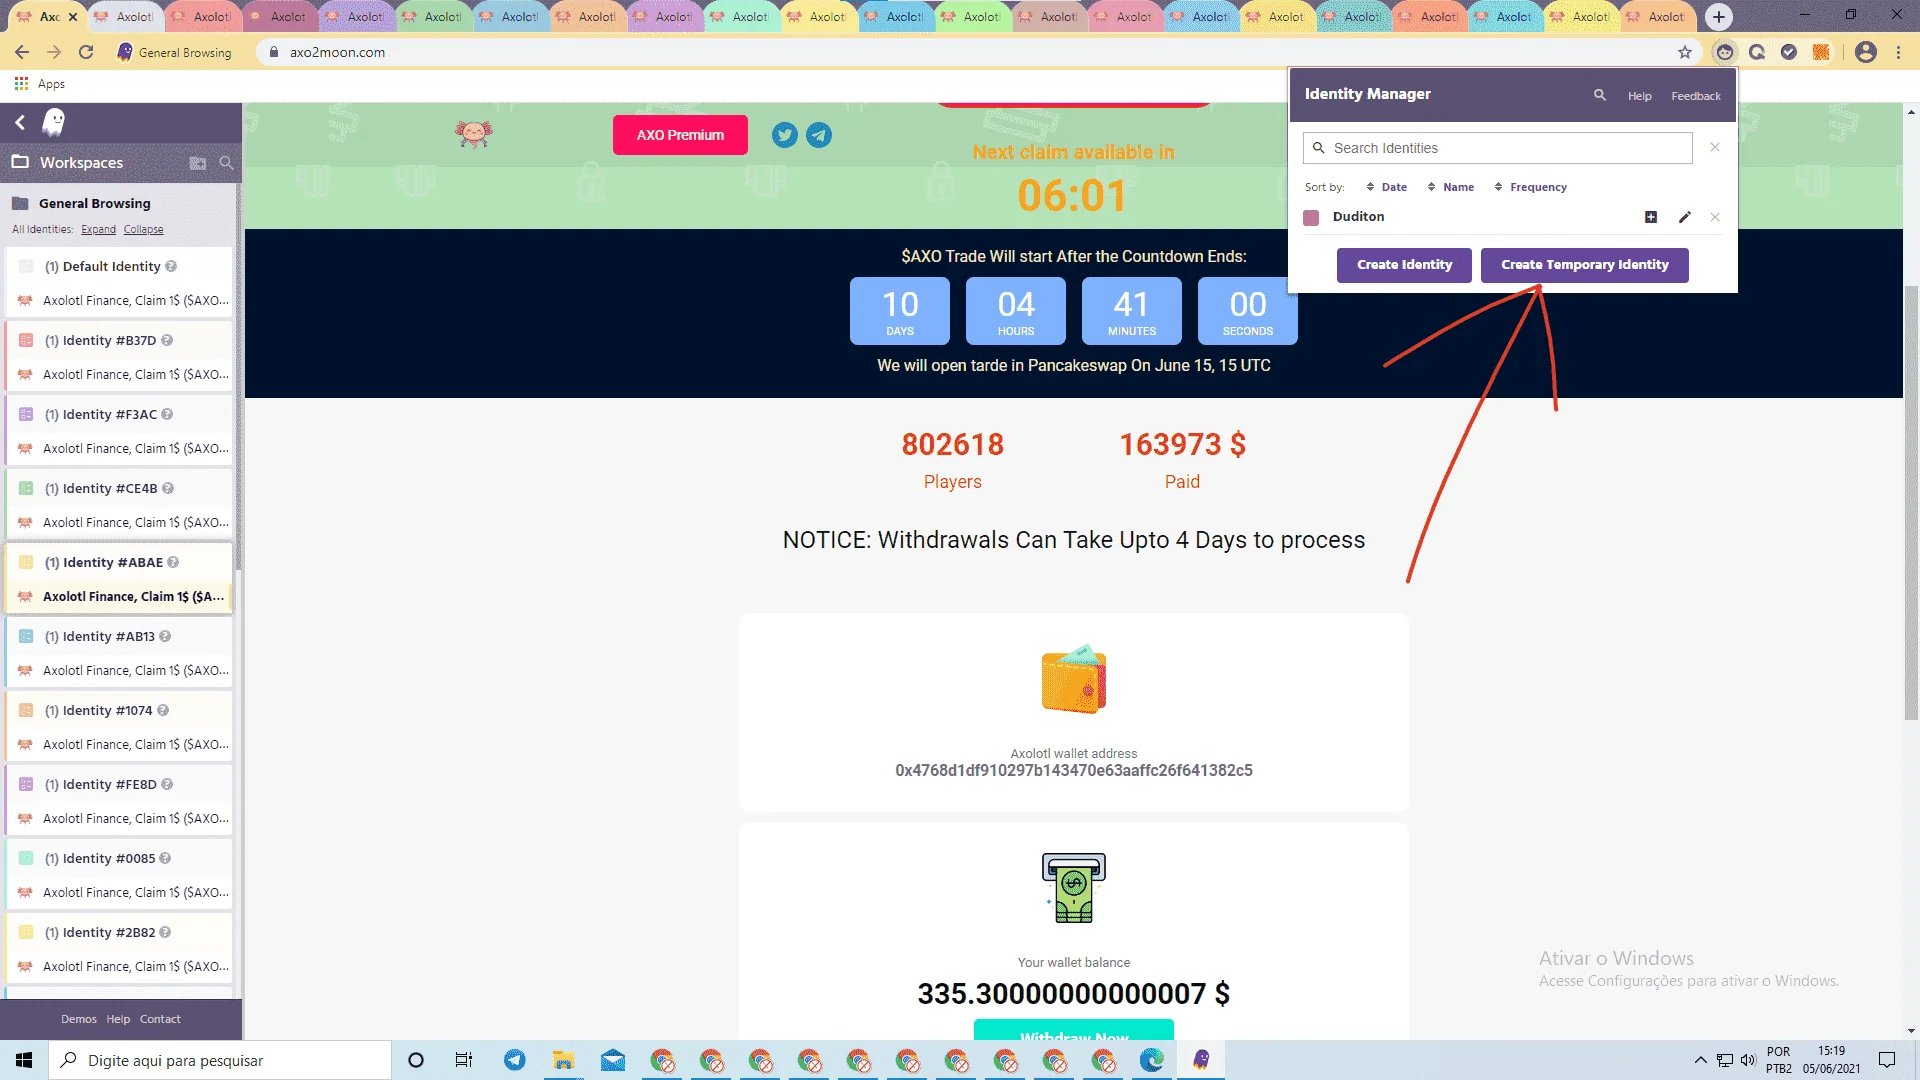This screenshot has width=1920, height=1080.
Task: Sort identities by Date
Action: 1387,187
